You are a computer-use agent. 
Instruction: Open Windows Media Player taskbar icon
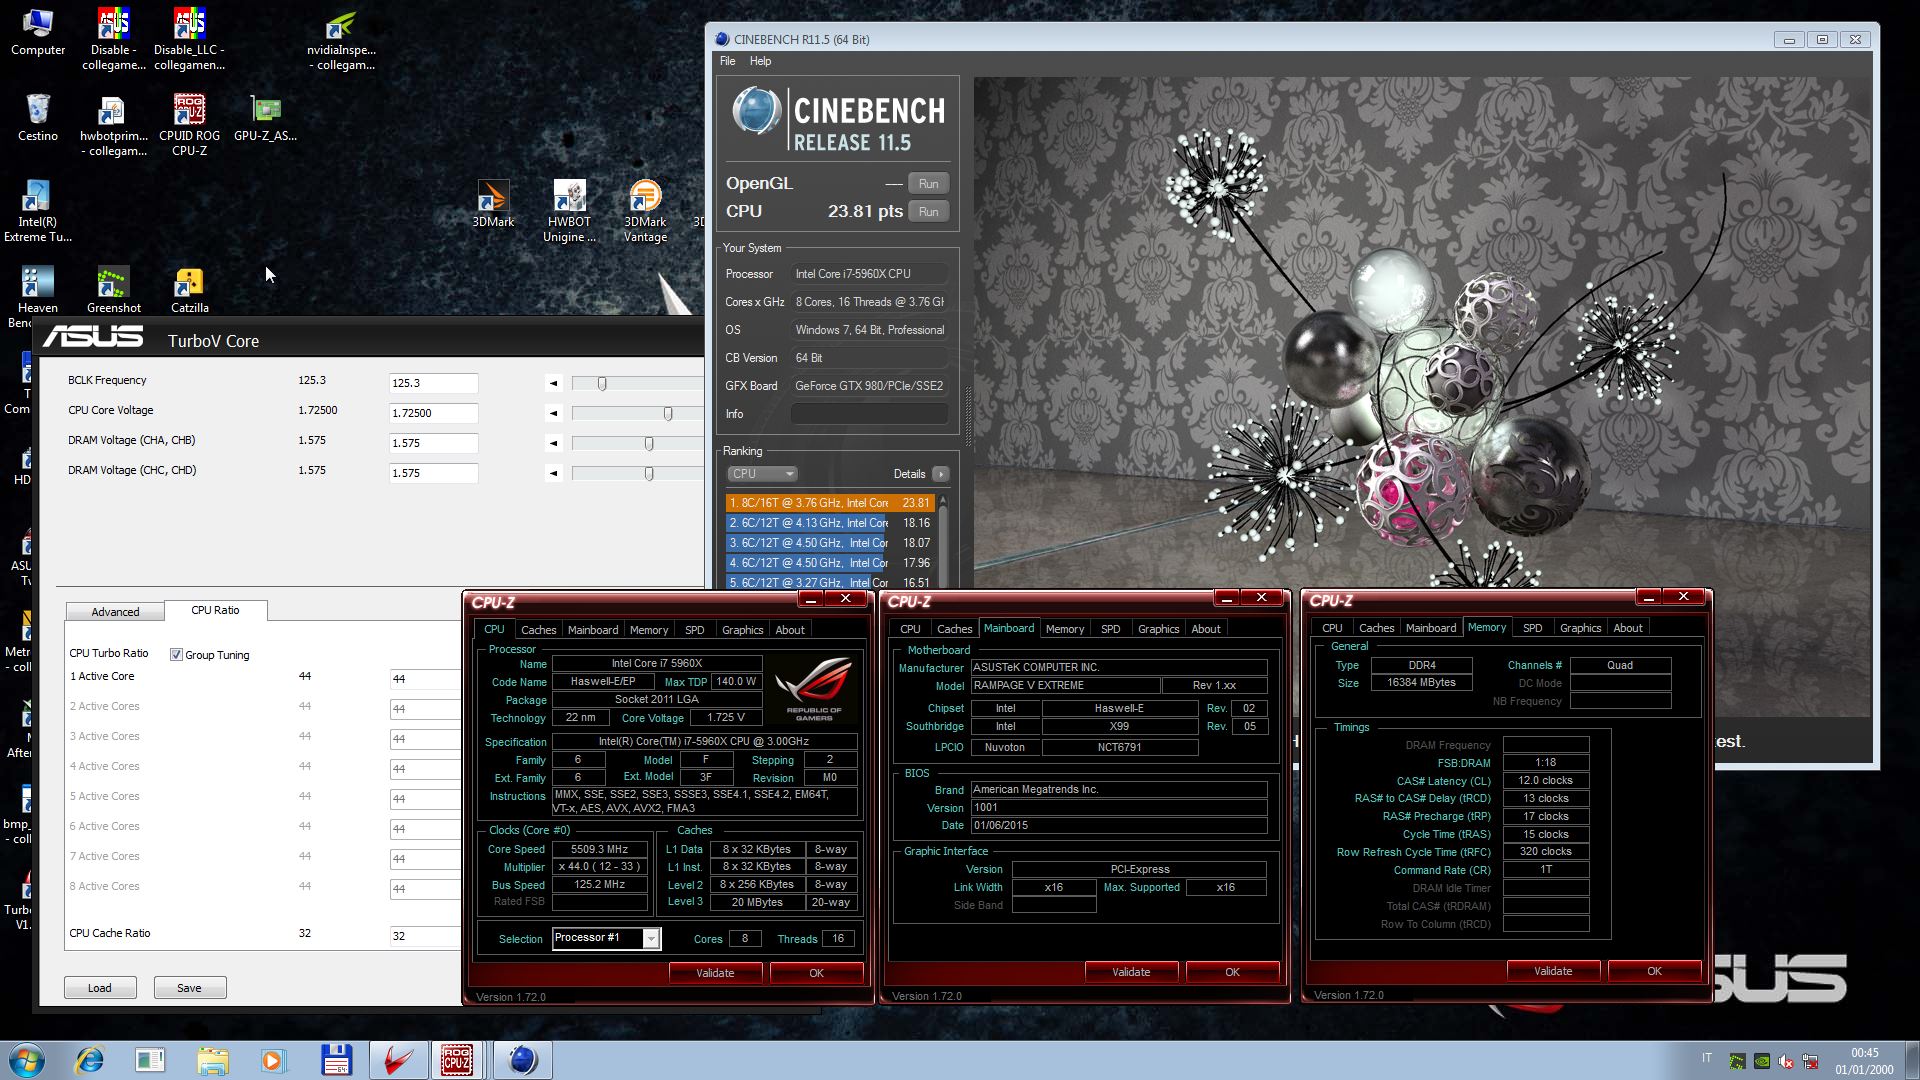[273, 1060]
